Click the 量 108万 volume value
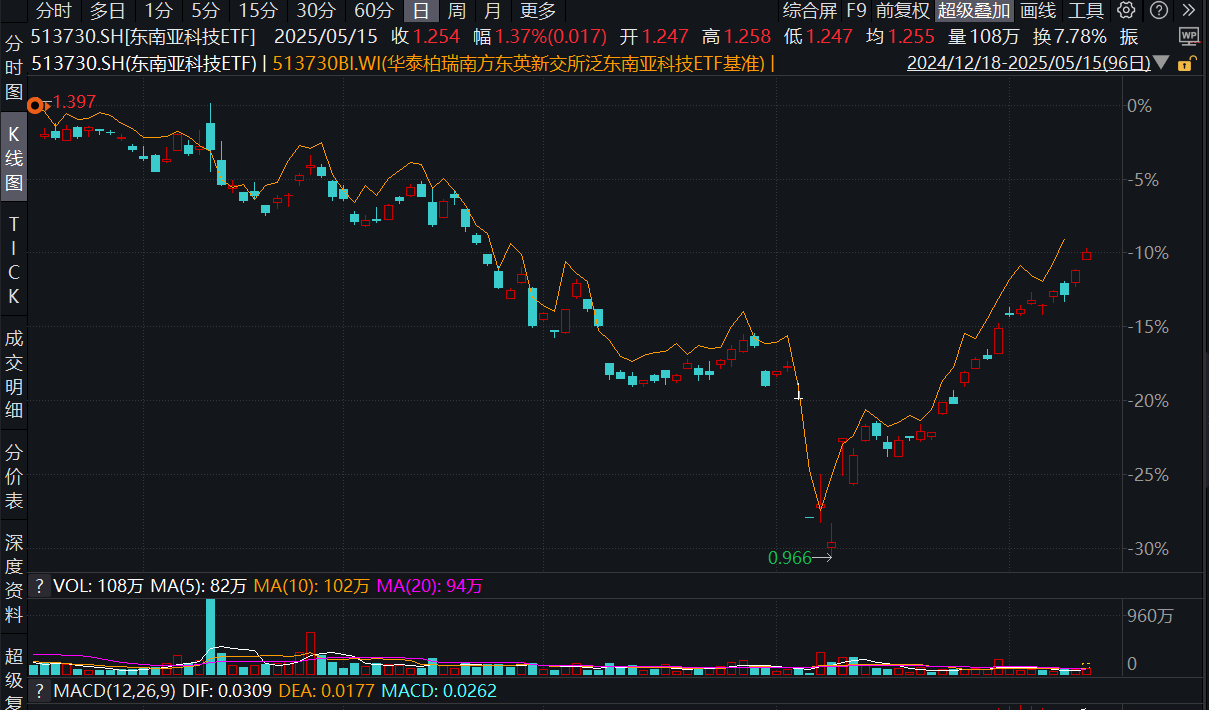The height and width of the screenshot is (710, 1209). 984,37
